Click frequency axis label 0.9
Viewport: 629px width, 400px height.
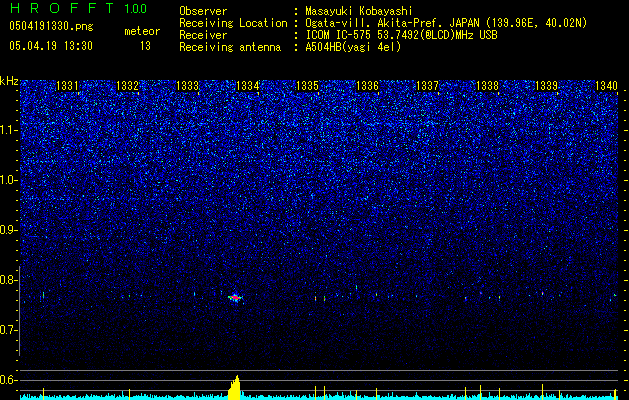(8, 230)
